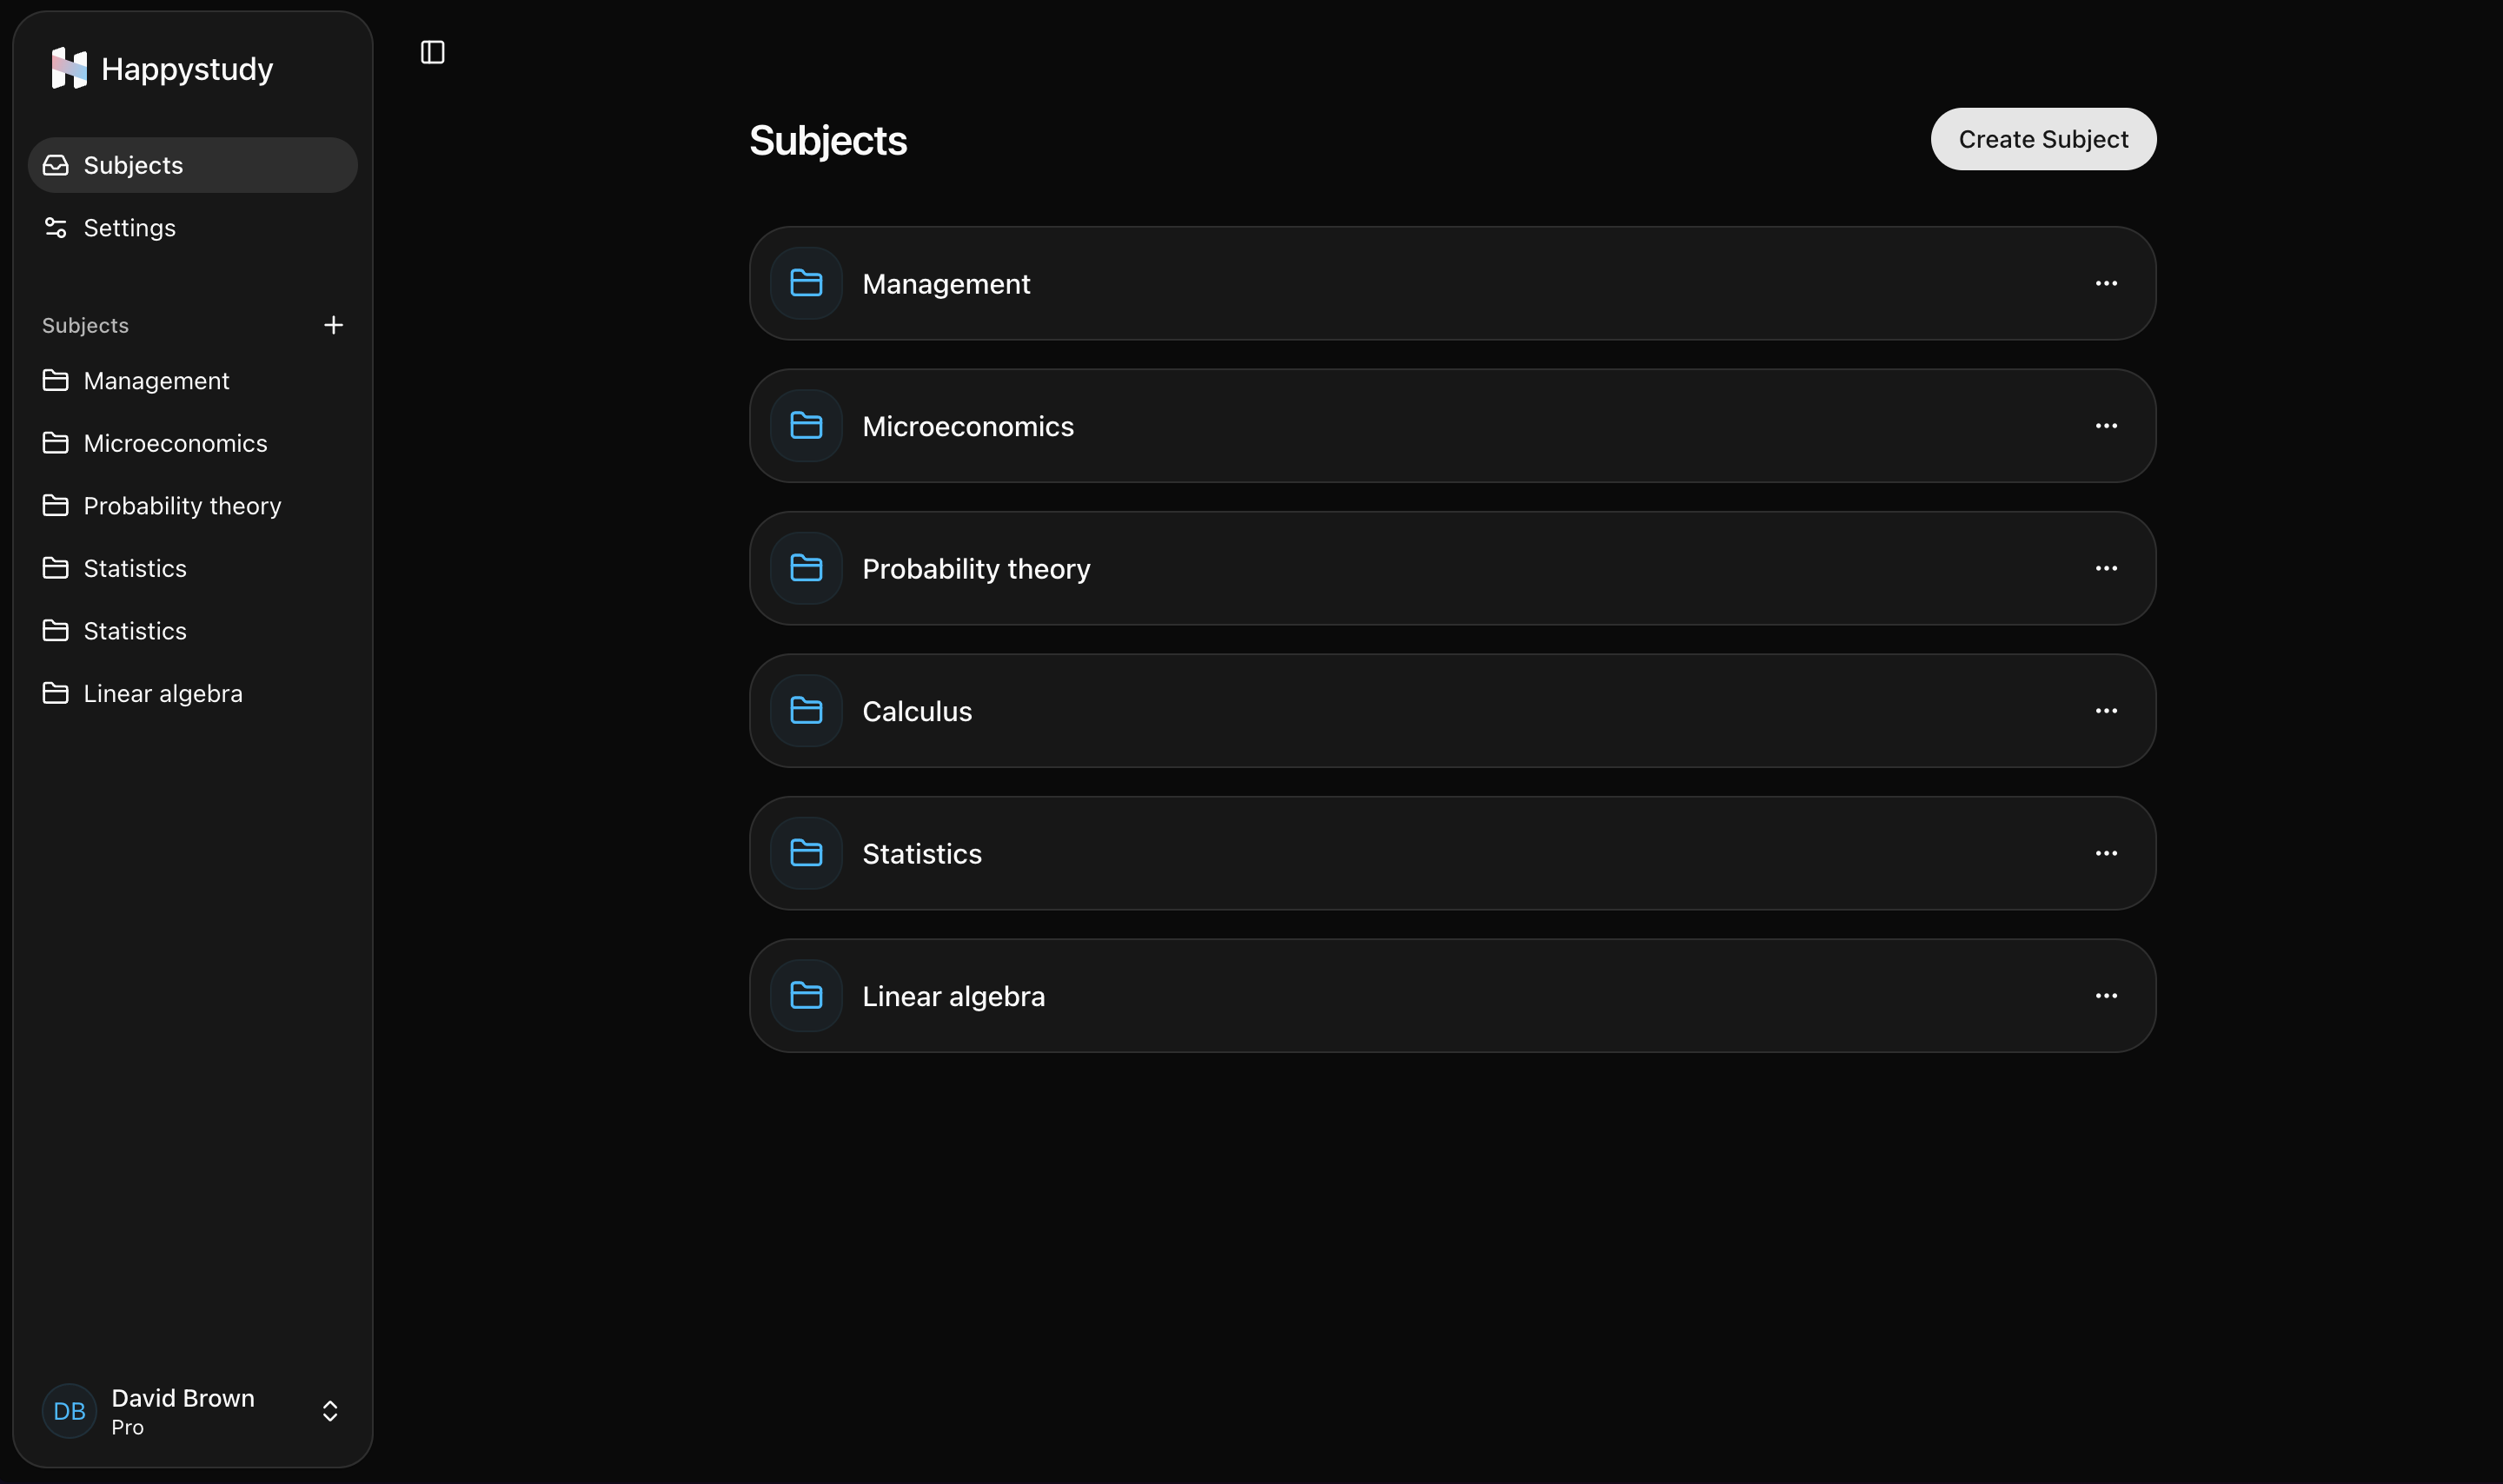Click the Probability theory folder icon on its card
Screen dimensions: 2503x1484
click(805, 568)
